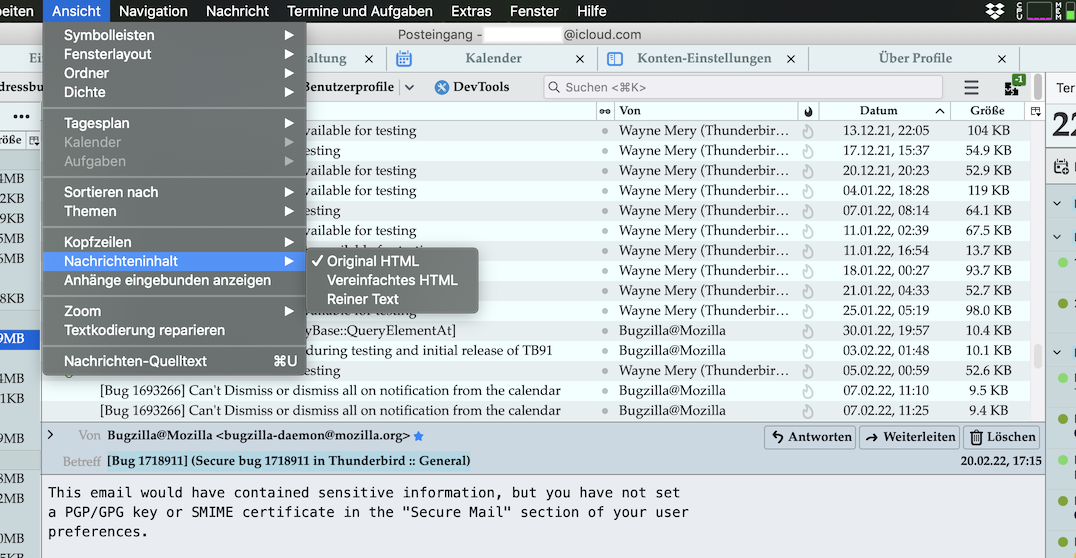
Task: Open the Sortieren nach submenu
Action: pyautogui.click(x=111, y=192)
